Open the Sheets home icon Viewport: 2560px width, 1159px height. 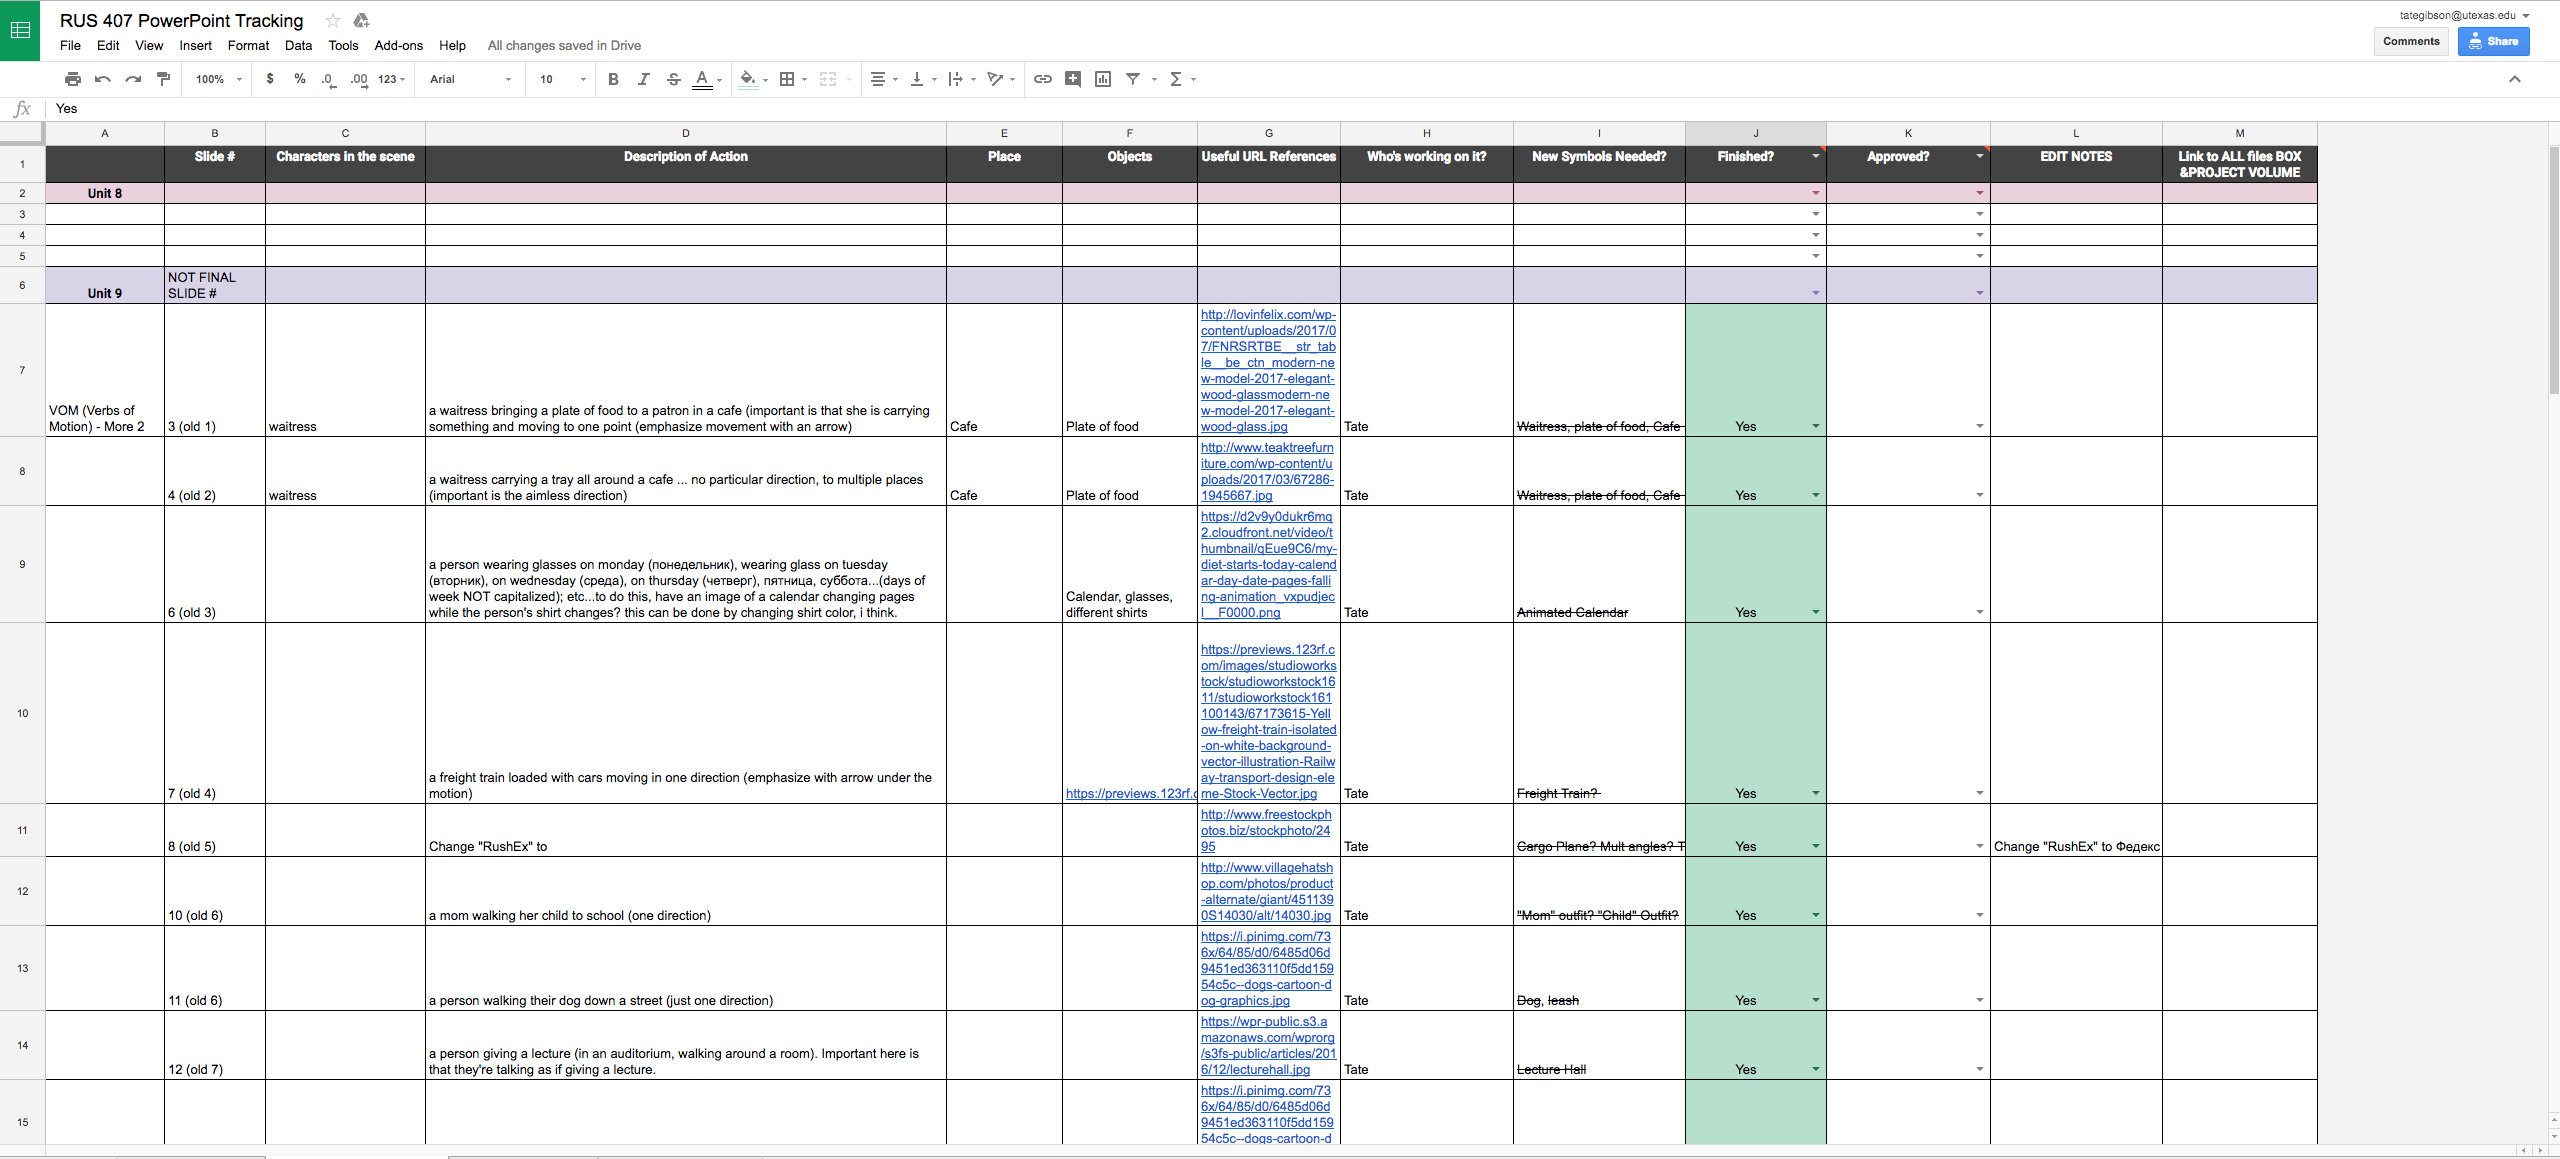click(x=20, y=30)
